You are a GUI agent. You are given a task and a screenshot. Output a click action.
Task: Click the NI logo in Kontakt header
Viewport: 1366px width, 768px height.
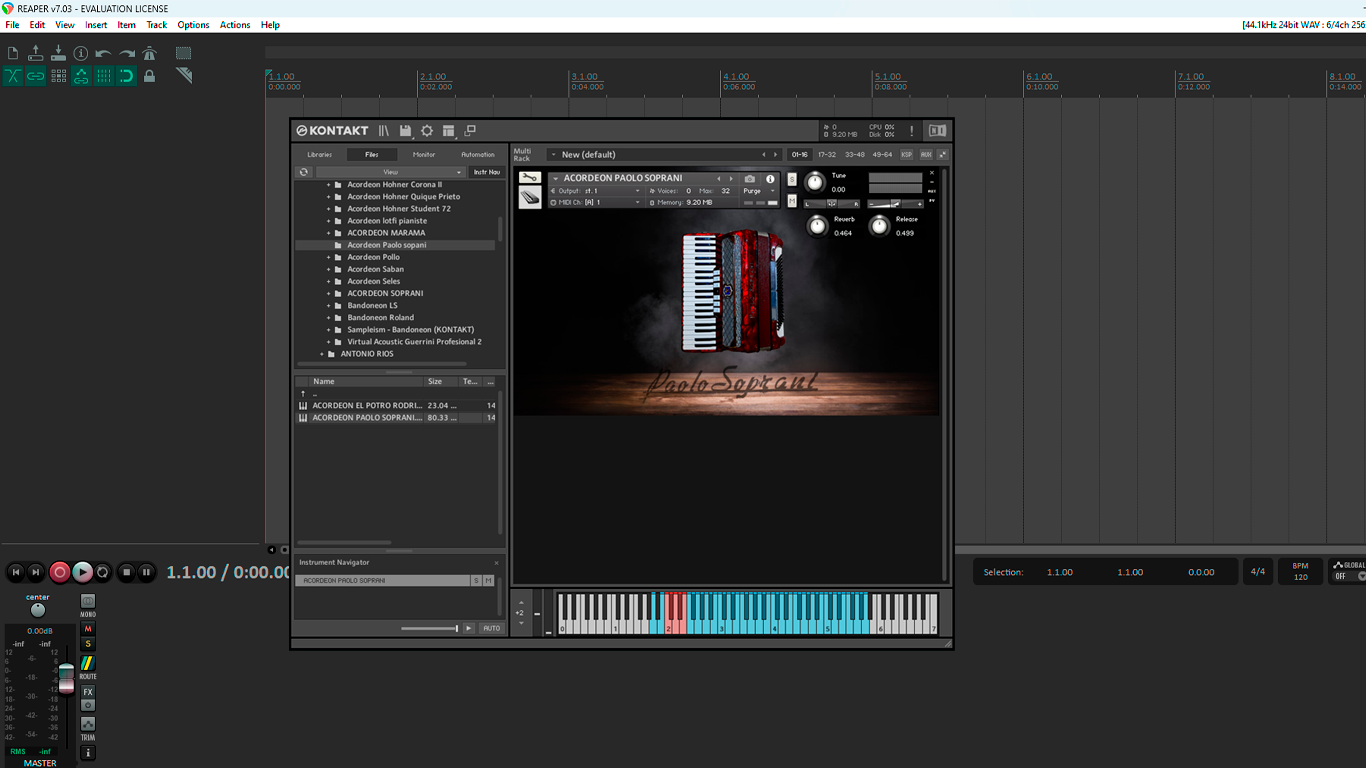point(937,131)
